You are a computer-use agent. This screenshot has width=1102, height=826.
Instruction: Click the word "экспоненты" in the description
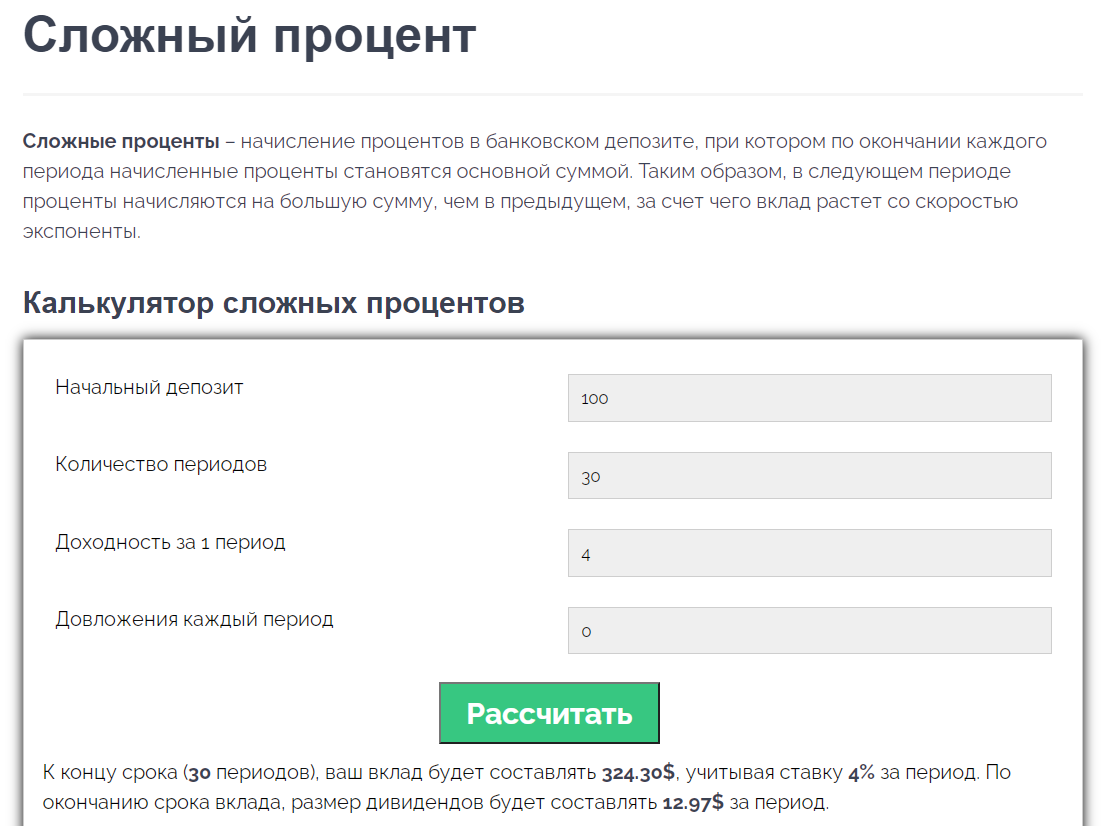click(x=81, y=232)
